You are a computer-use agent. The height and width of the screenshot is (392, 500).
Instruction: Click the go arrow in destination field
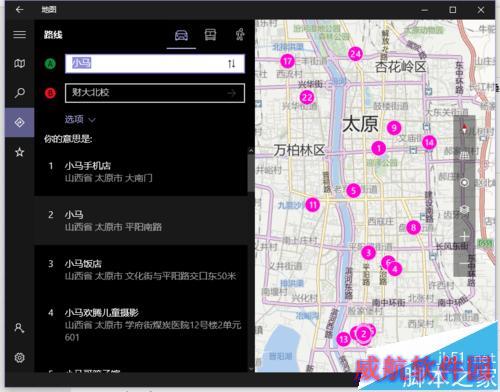coord(232,93)
